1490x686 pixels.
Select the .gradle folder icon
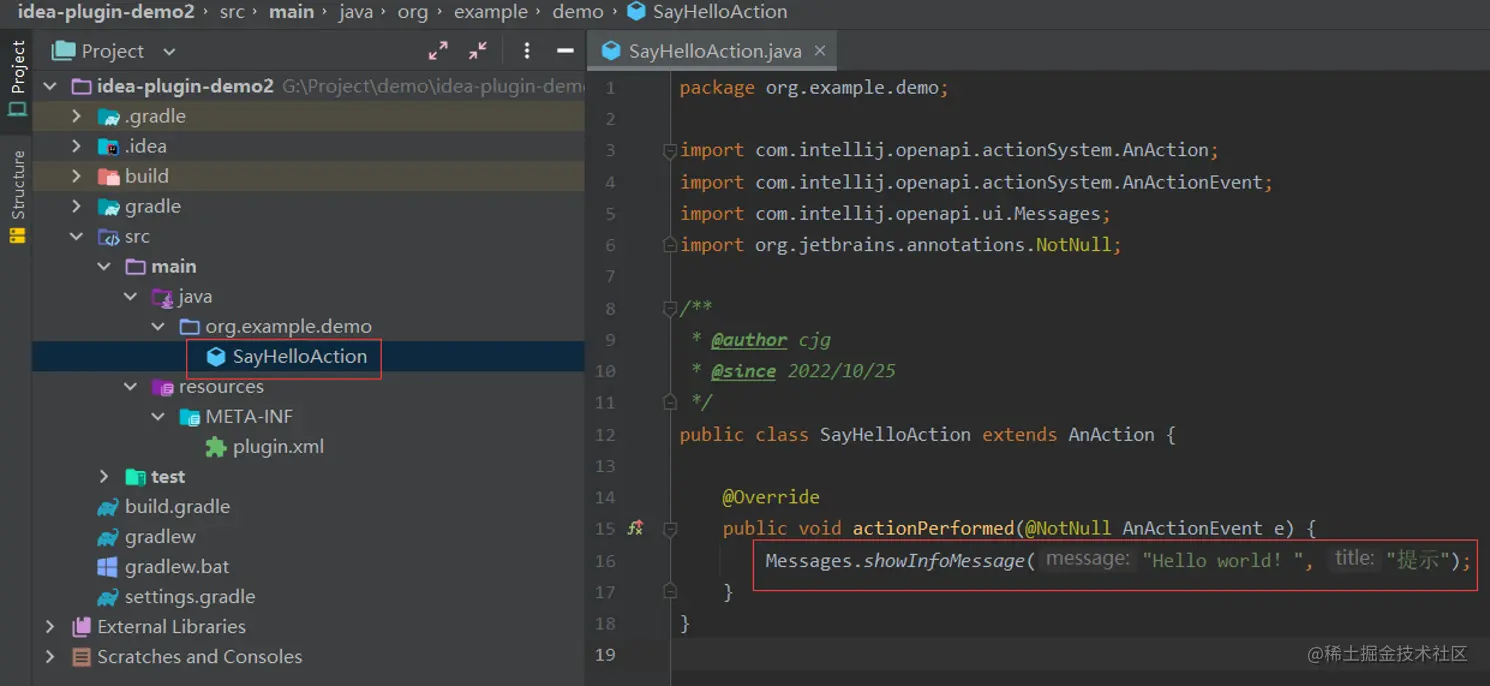[x=108, y=117]
